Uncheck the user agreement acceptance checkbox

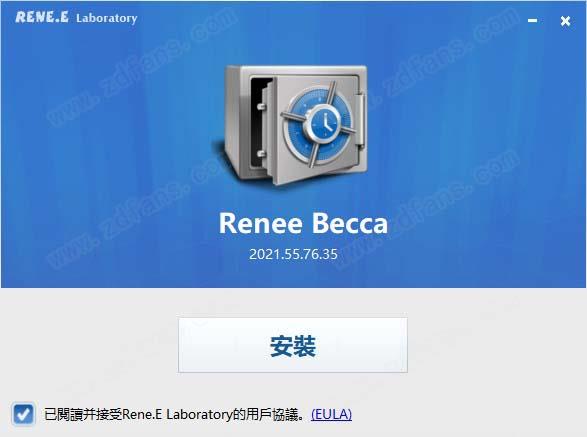pos(23,414)
